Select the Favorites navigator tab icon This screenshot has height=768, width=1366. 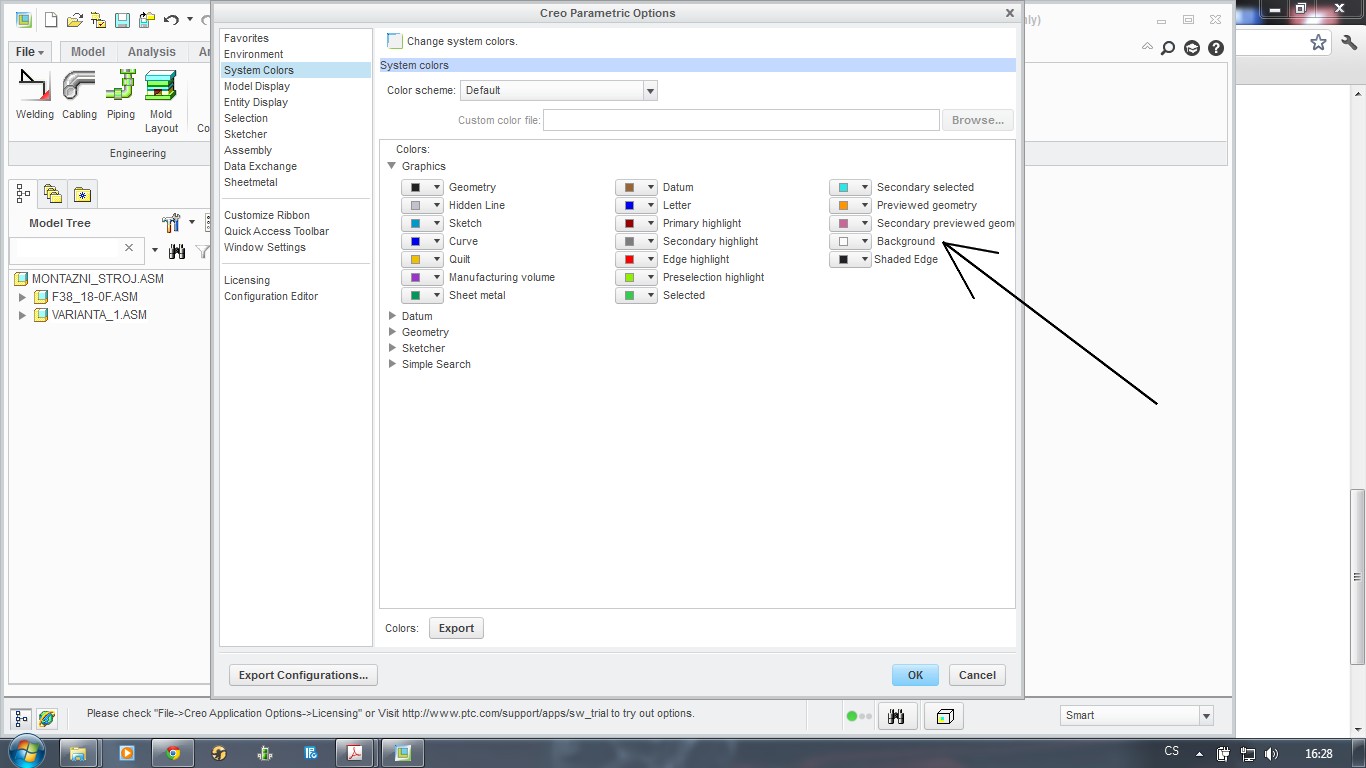click(82, 194)
